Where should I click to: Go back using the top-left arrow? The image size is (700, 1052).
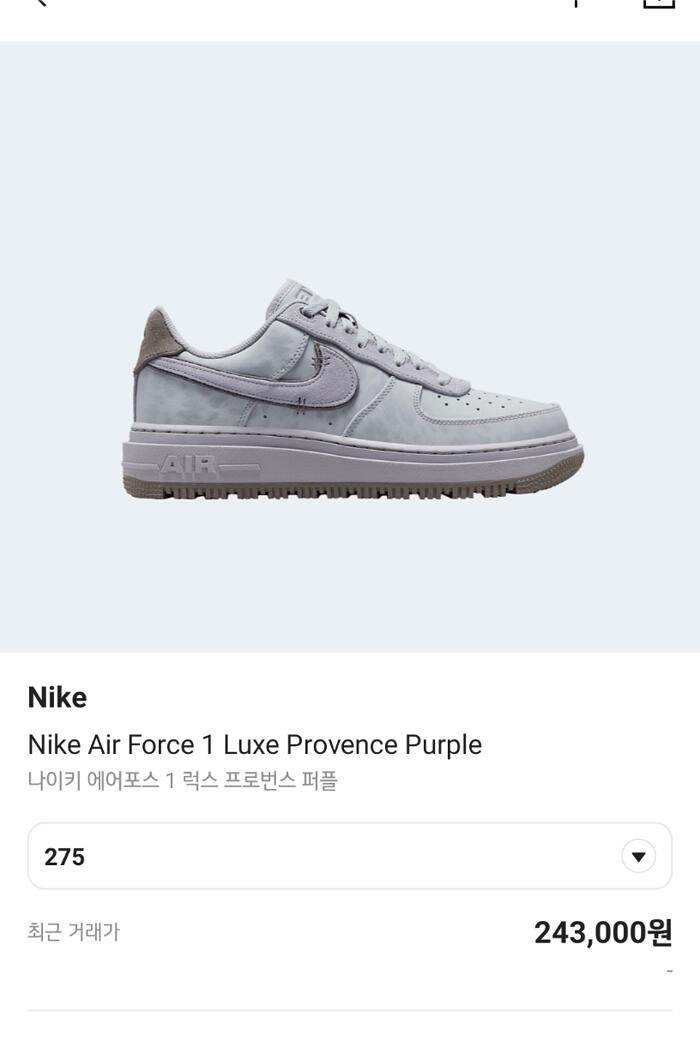click(x=40, y=3)
